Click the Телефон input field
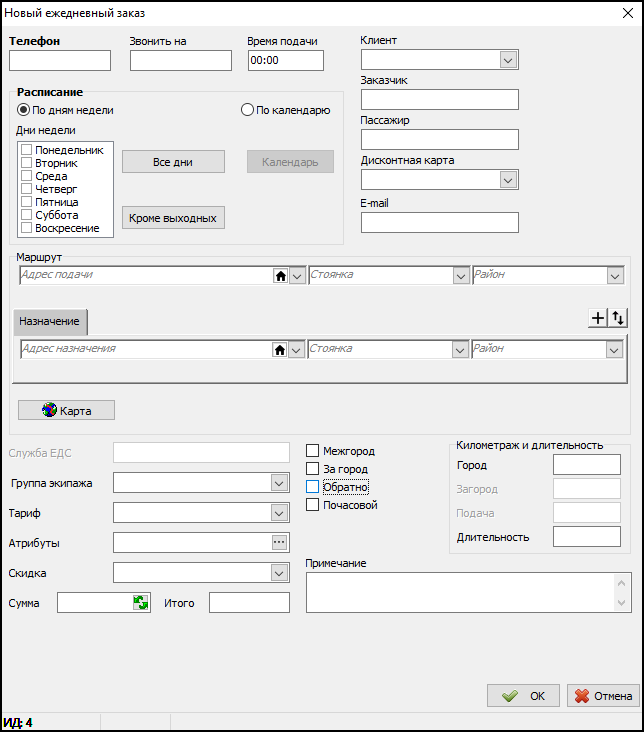The width and height of the screenshot is (644, 732). (59, 61)
